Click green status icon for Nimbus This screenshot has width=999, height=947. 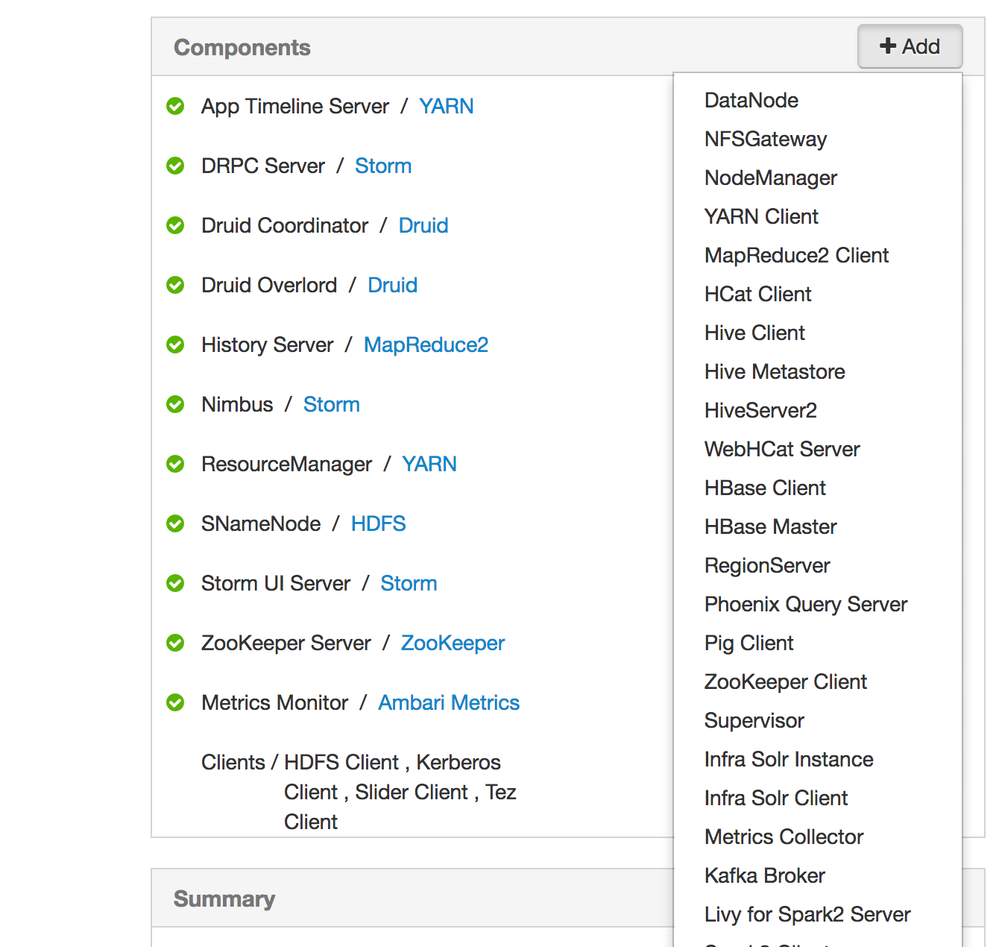175,405
